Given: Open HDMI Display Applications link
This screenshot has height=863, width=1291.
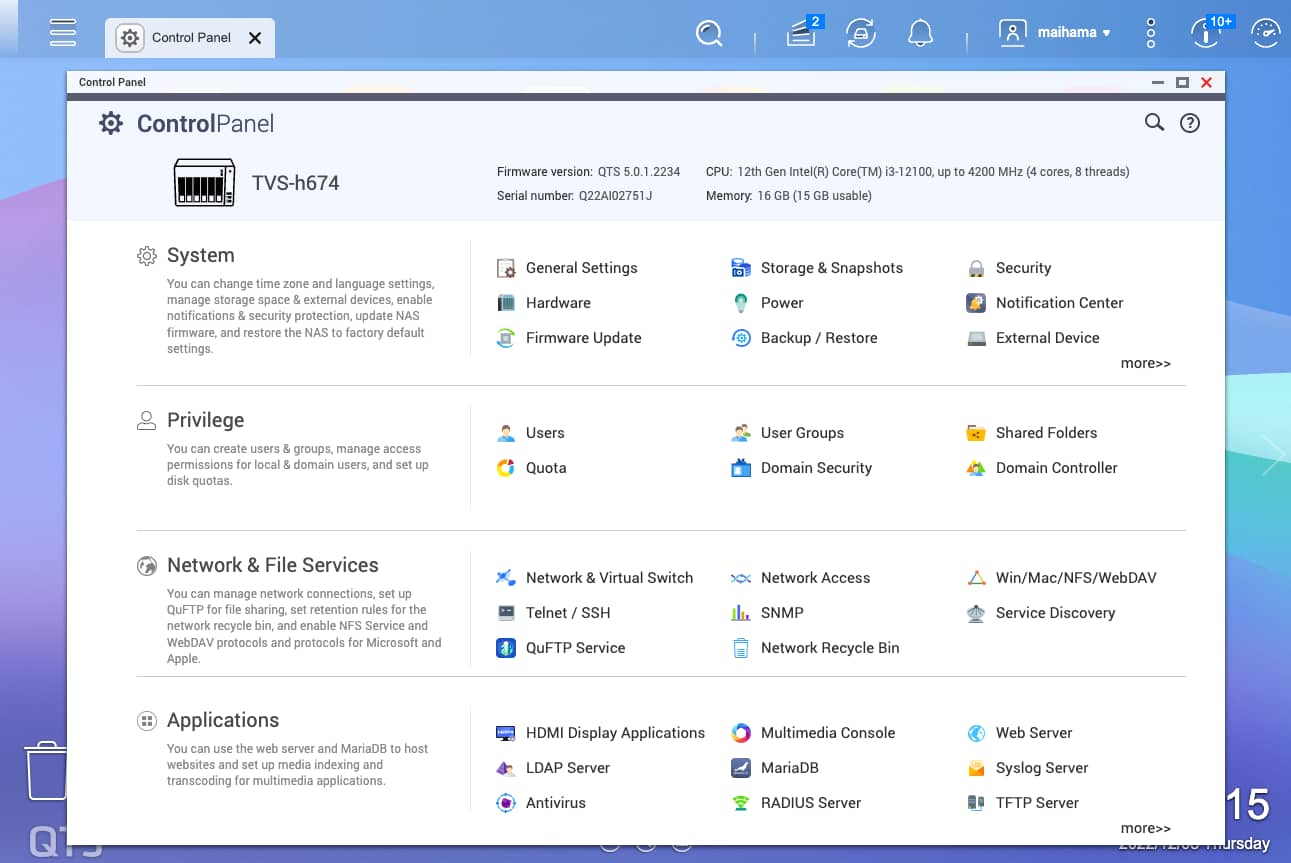Looking at the screenshot, I should point(615,733).
